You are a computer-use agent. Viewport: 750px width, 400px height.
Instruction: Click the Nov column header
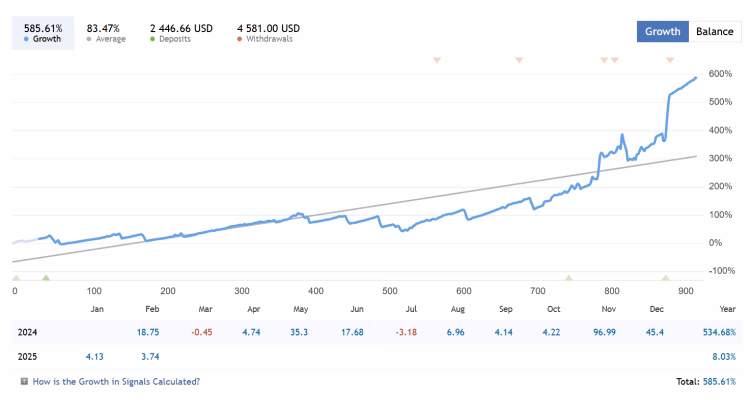click(608, 309)
